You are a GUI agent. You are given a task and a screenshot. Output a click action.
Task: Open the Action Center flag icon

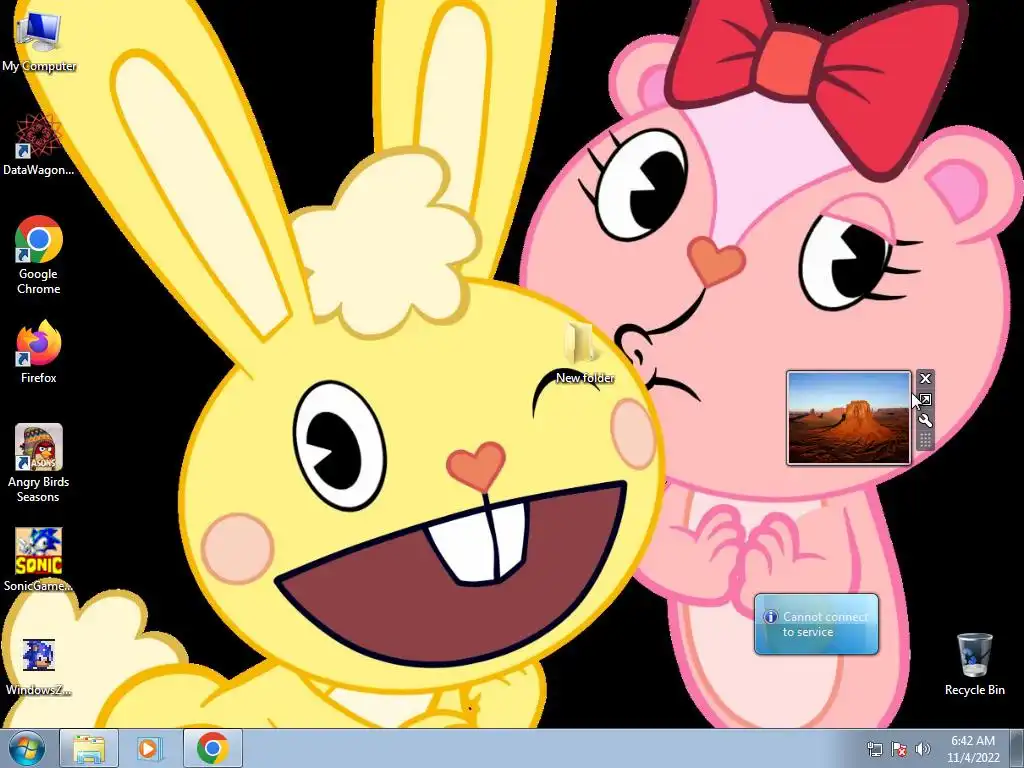coord(899,749)
